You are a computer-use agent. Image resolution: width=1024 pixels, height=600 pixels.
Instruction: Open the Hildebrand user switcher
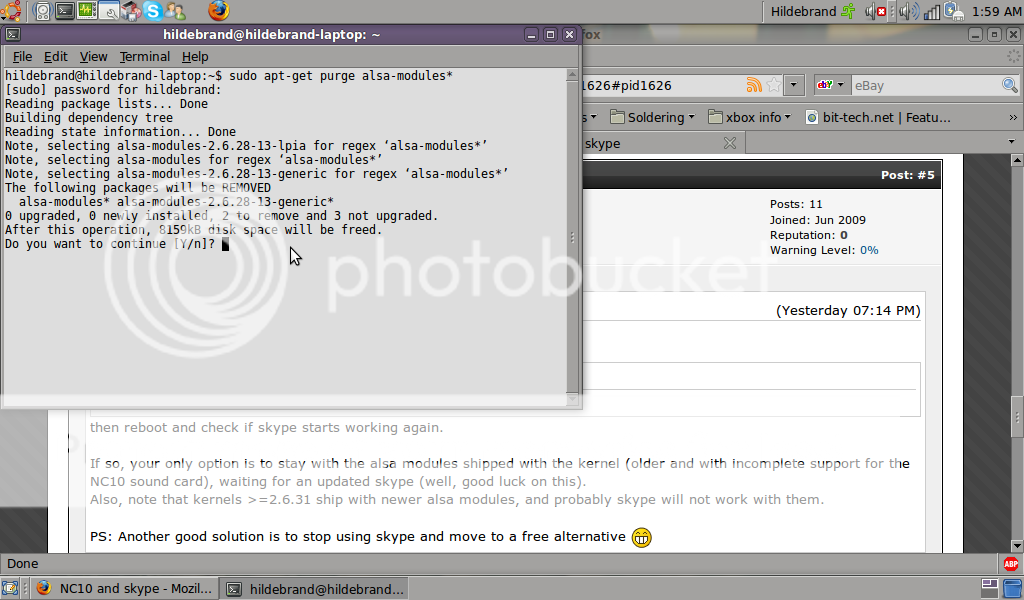pyautogui.click(x=812, y=11)
